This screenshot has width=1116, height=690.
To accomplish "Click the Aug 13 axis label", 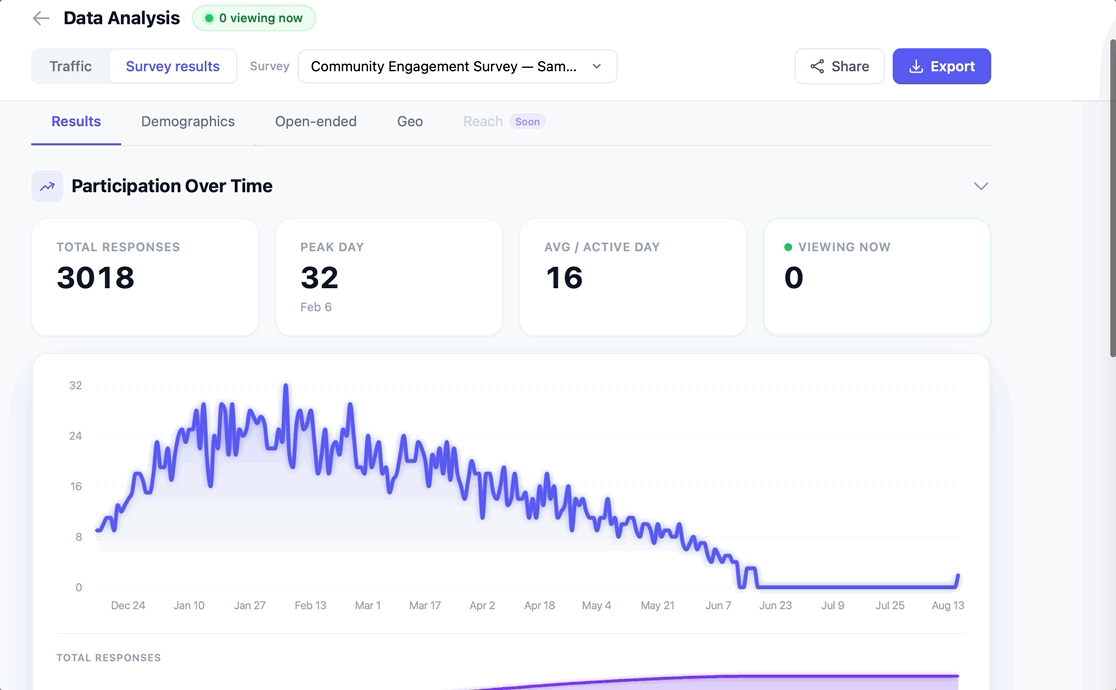I will (x=948, y=606).
